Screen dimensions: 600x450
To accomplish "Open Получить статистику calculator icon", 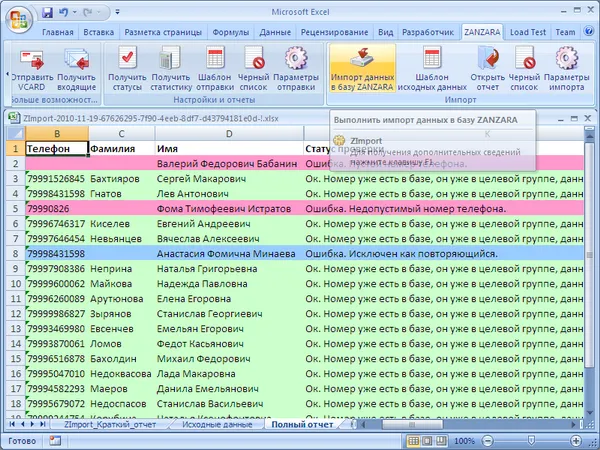I will click(170, 59).
